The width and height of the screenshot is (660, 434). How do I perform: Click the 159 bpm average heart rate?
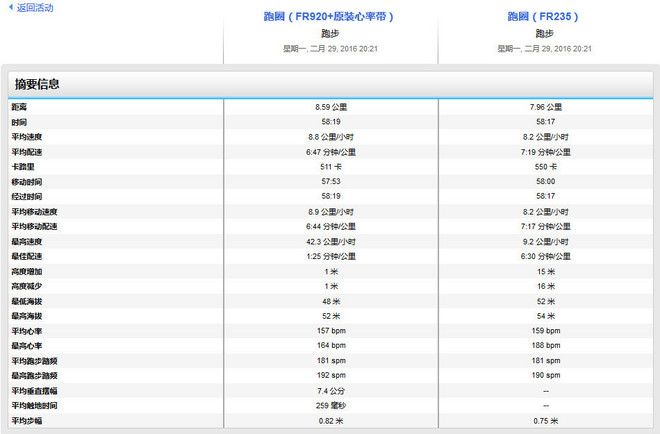(x=546, y=331)
